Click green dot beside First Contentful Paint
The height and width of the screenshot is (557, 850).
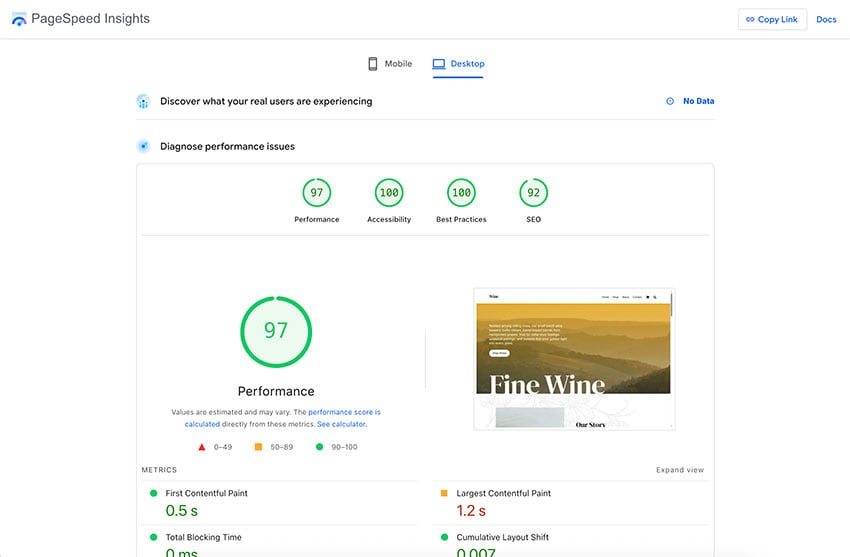tap(153, 493)
